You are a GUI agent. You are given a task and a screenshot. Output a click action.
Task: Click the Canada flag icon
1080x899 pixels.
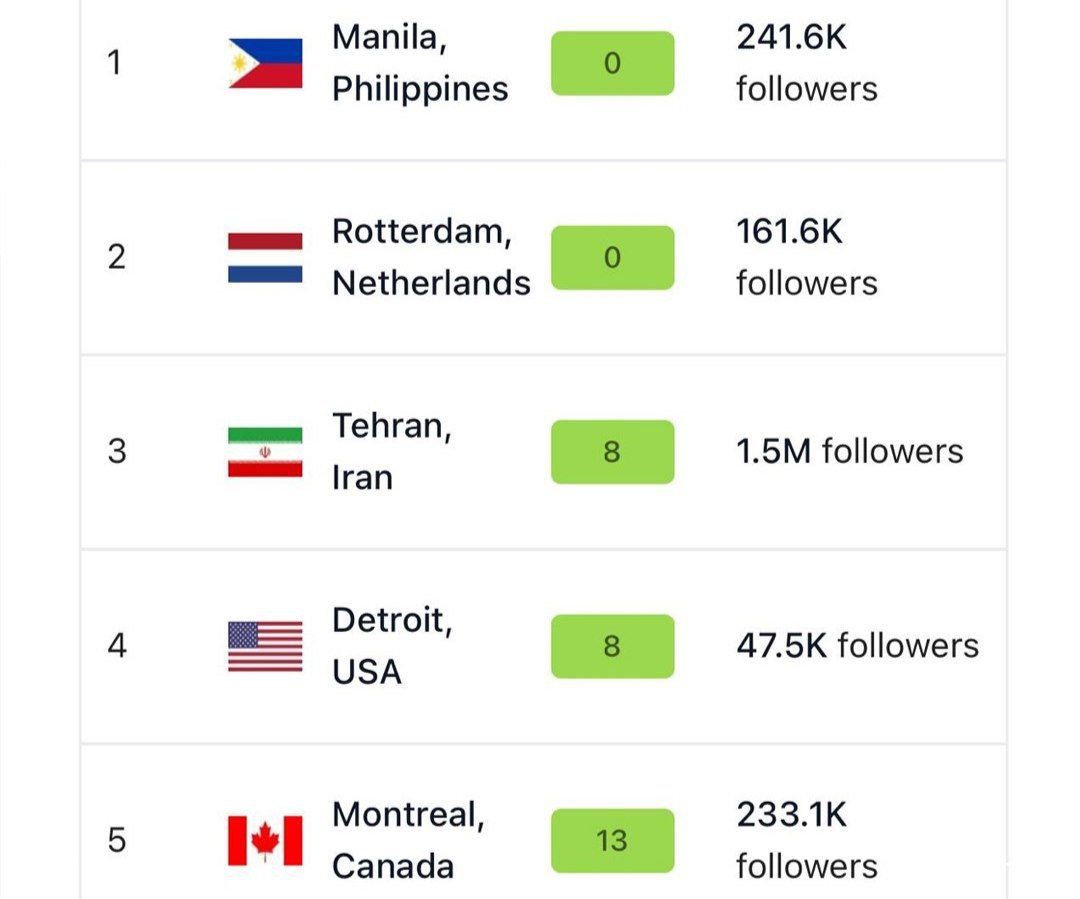point(265,840)
